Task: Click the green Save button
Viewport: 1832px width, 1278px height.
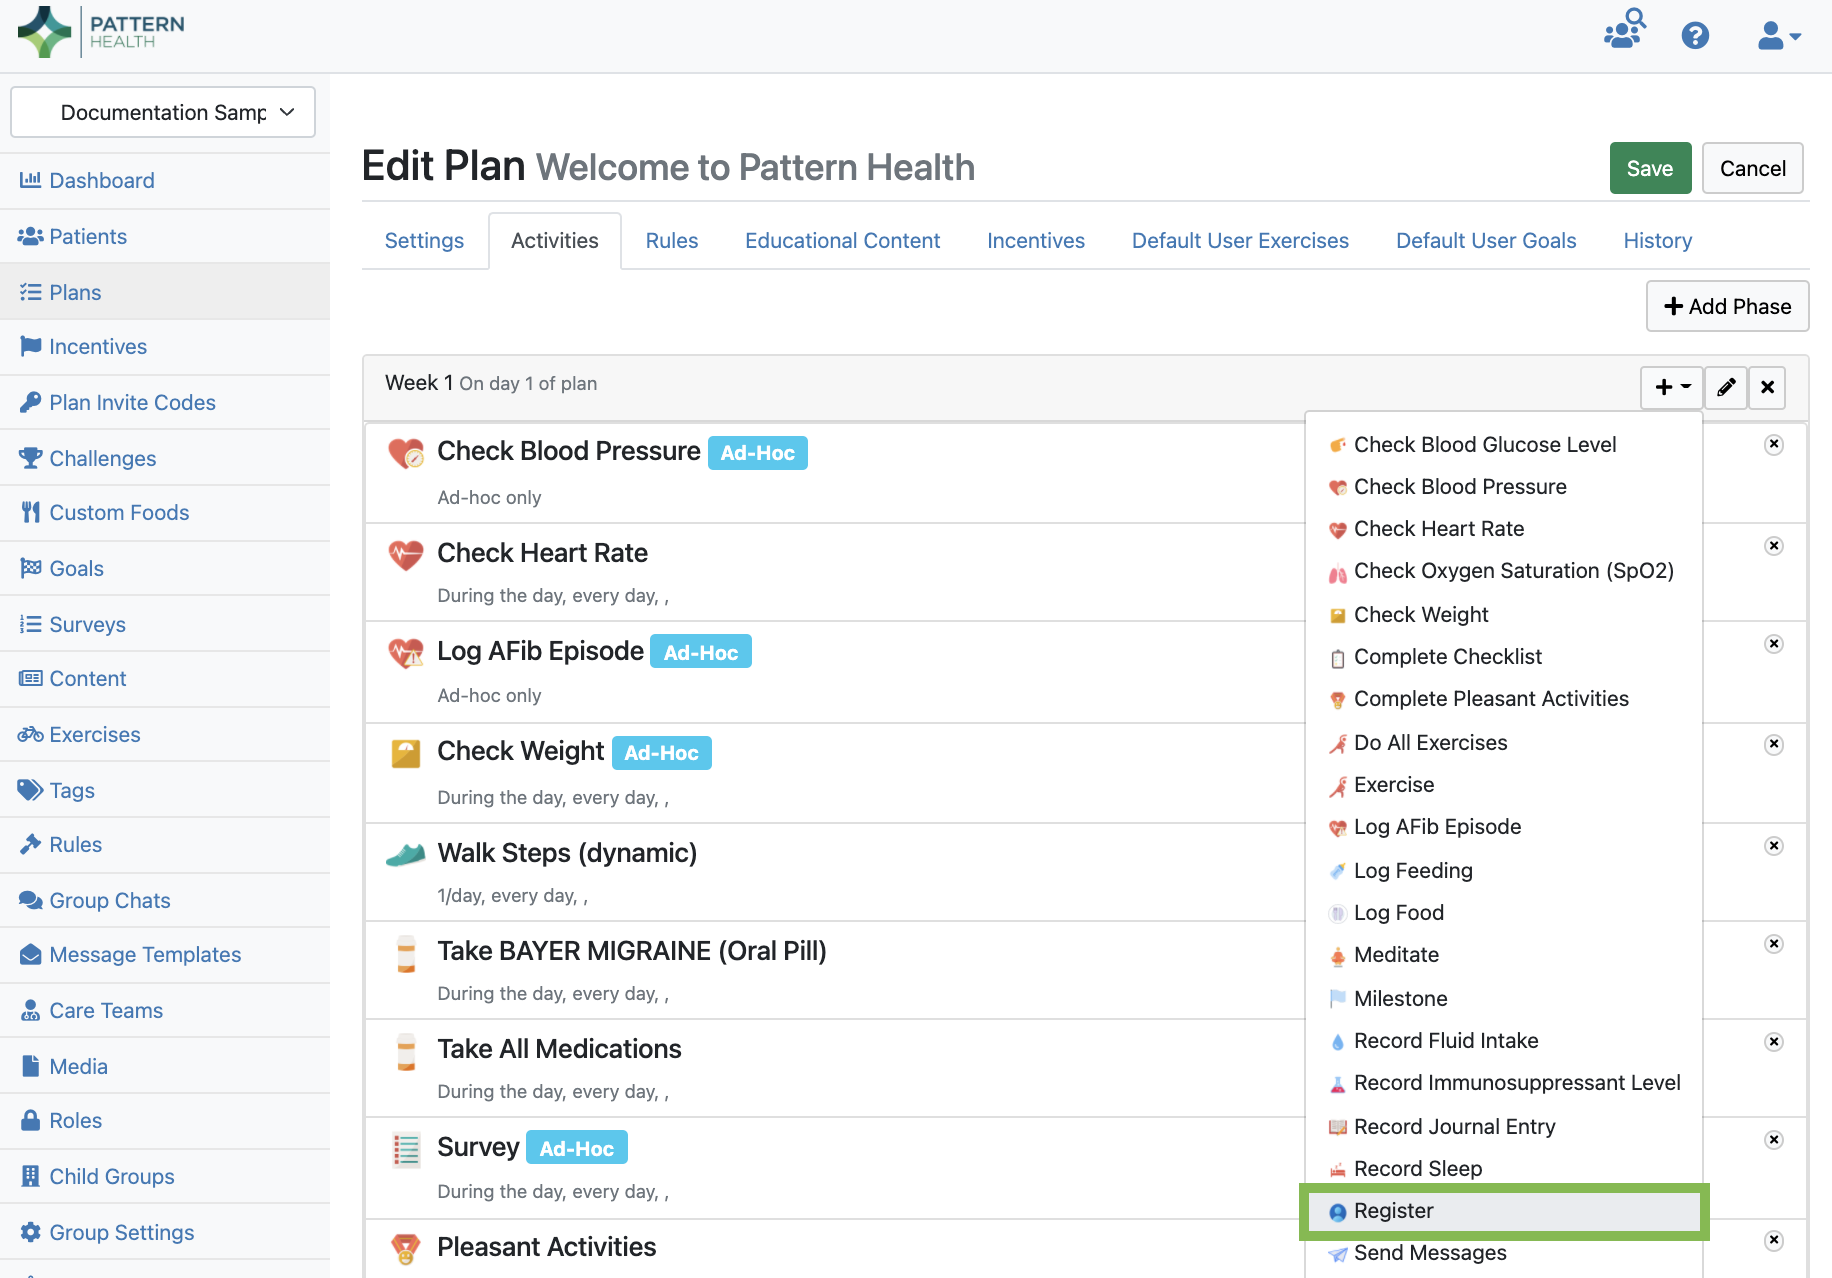Action: point(1649,168)
